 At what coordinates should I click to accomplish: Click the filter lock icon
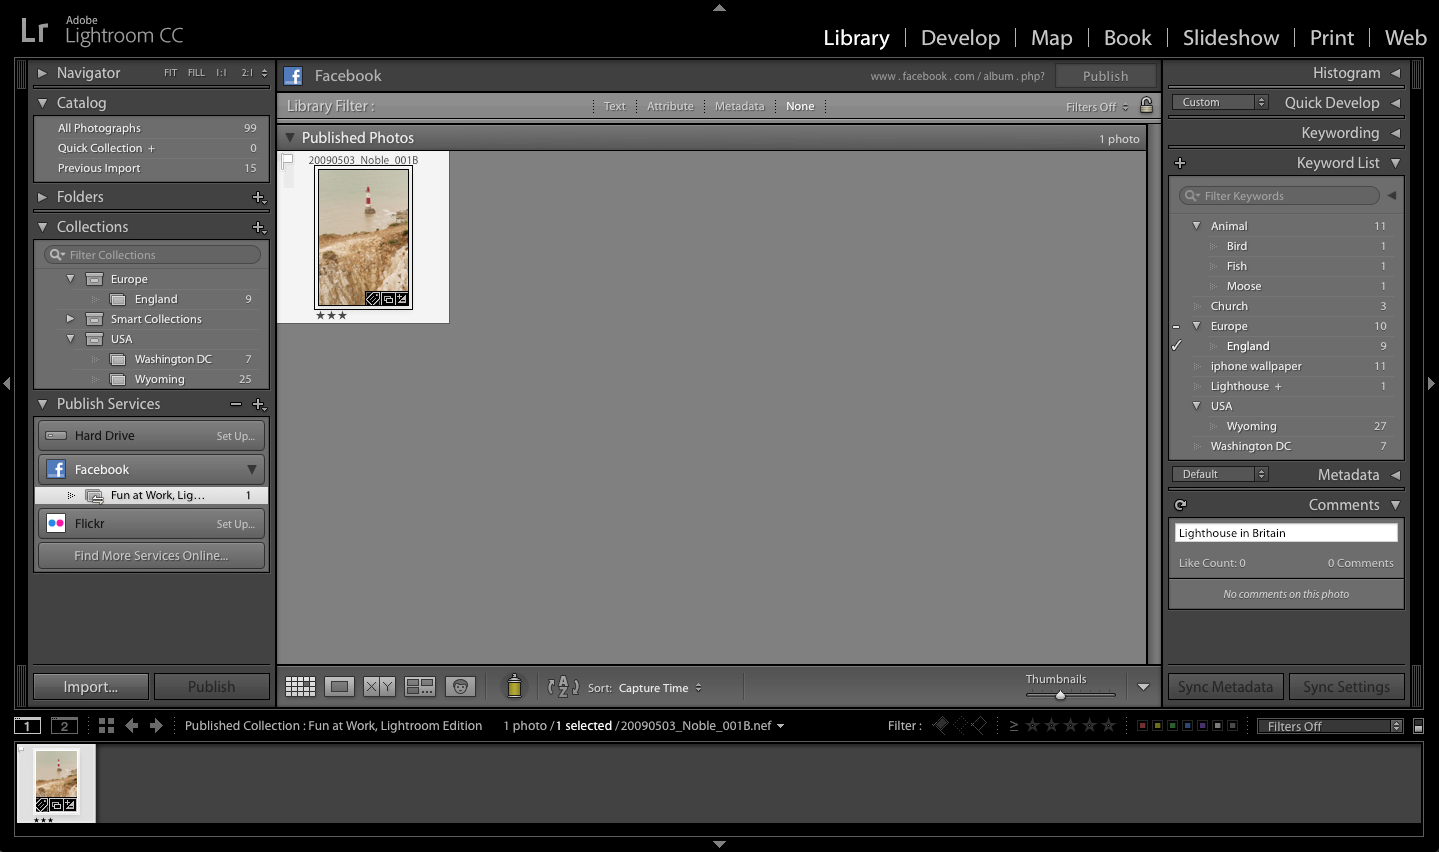click(x=1146, y=105)
